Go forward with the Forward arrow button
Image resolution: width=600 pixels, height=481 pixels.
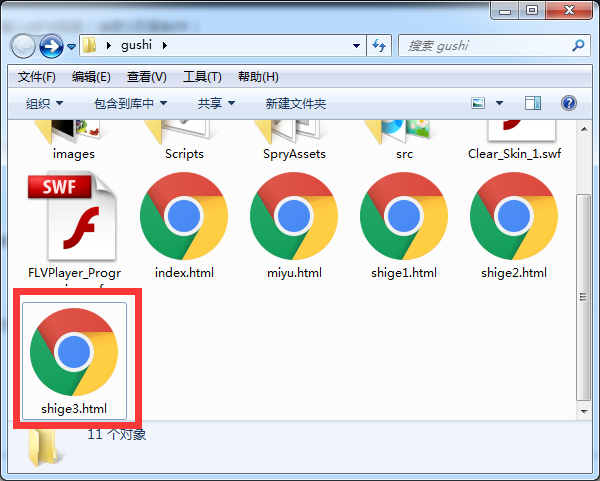[x=51, y=46]
